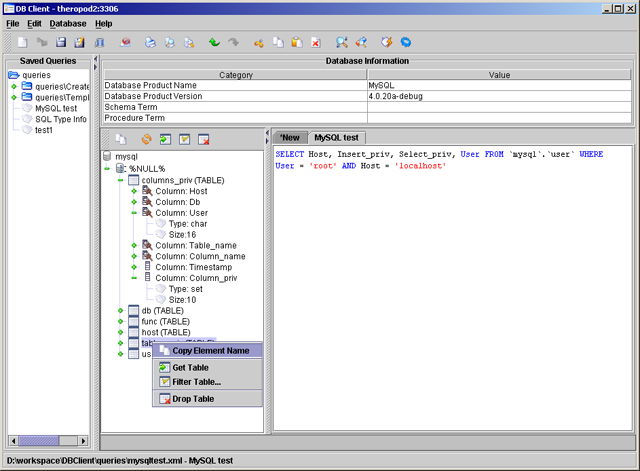Select the mysql database node
Image resolution: width=640 pixels, height=471 pixels.
(x=126, y=157)
